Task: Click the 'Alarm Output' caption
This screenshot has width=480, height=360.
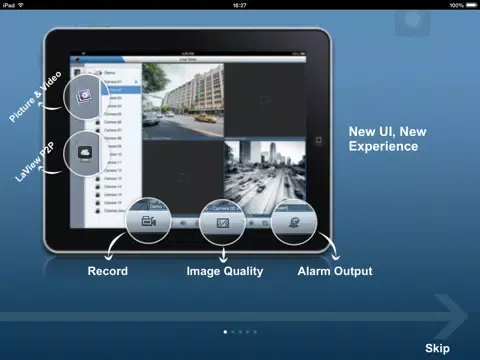Action: pyautogui.click(x=335, y=271)
